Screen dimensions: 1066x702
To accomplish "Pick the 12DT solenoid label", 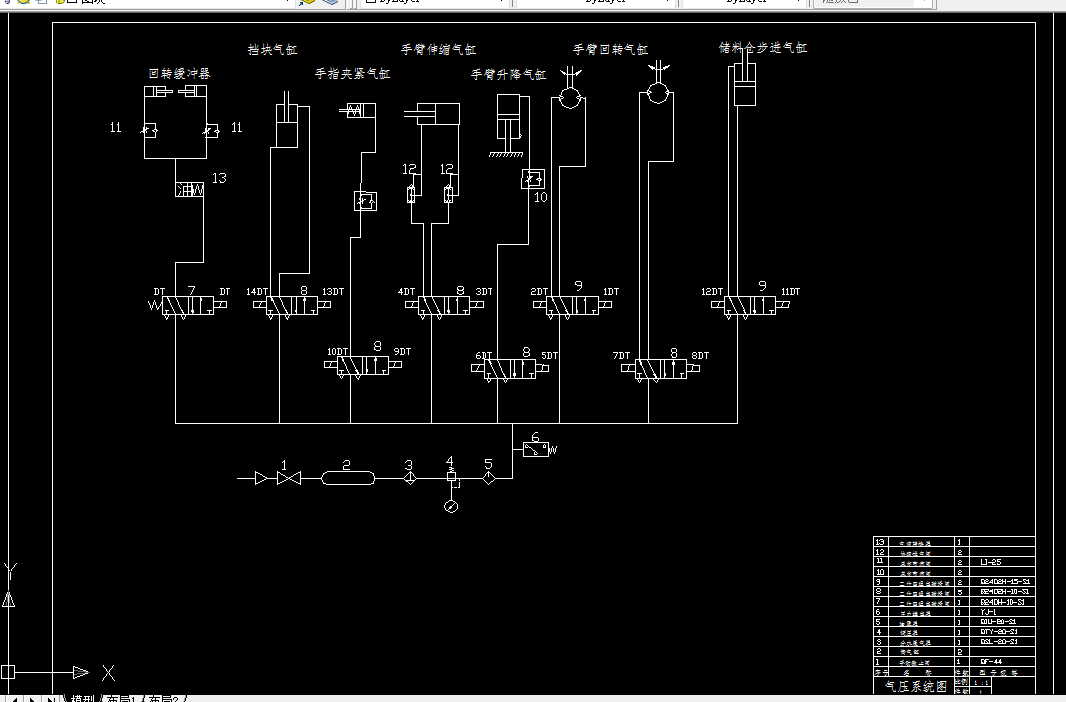I will pos(712,292).
